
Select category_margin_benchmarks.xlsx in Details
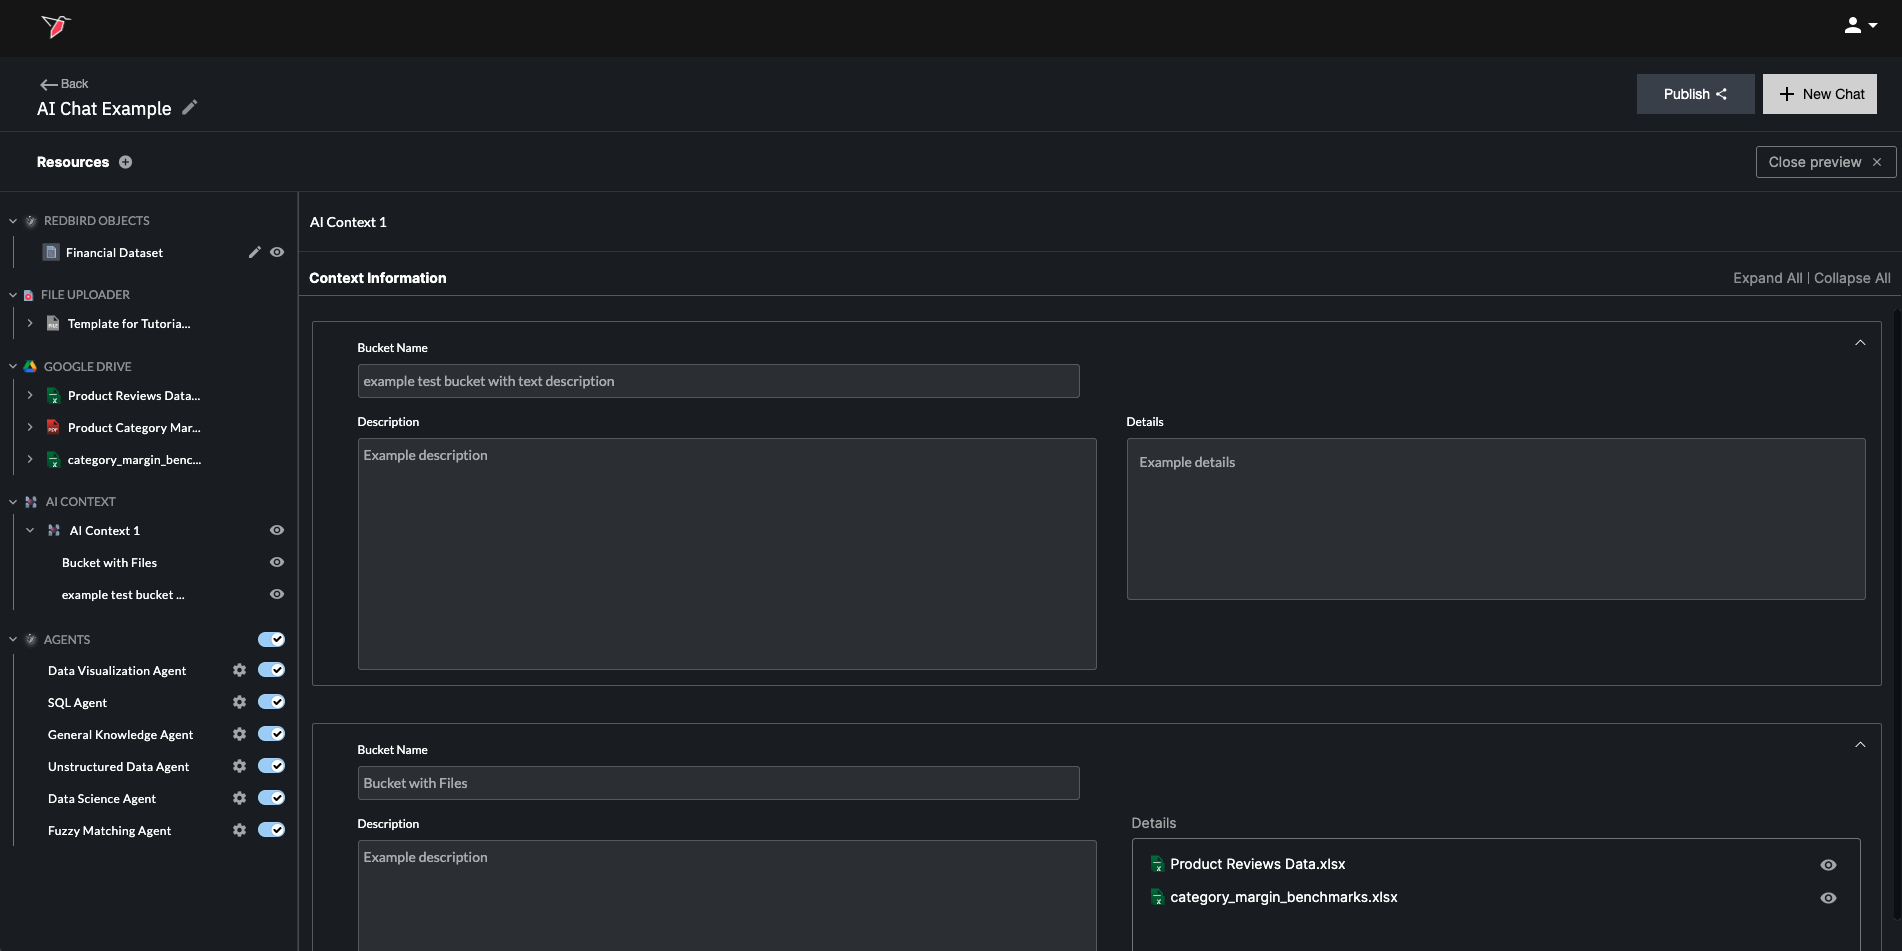tap(1284, 897)
